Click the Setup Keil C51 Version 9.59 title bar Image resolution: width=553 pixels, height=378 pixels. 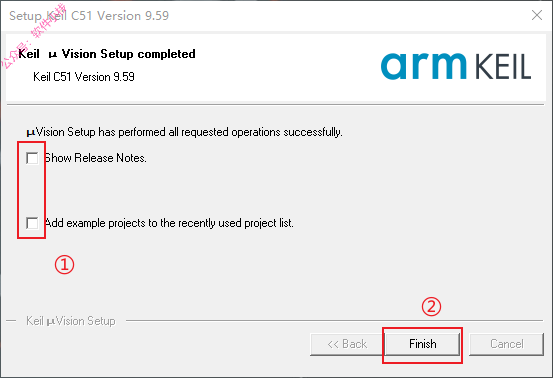[89, 16]
